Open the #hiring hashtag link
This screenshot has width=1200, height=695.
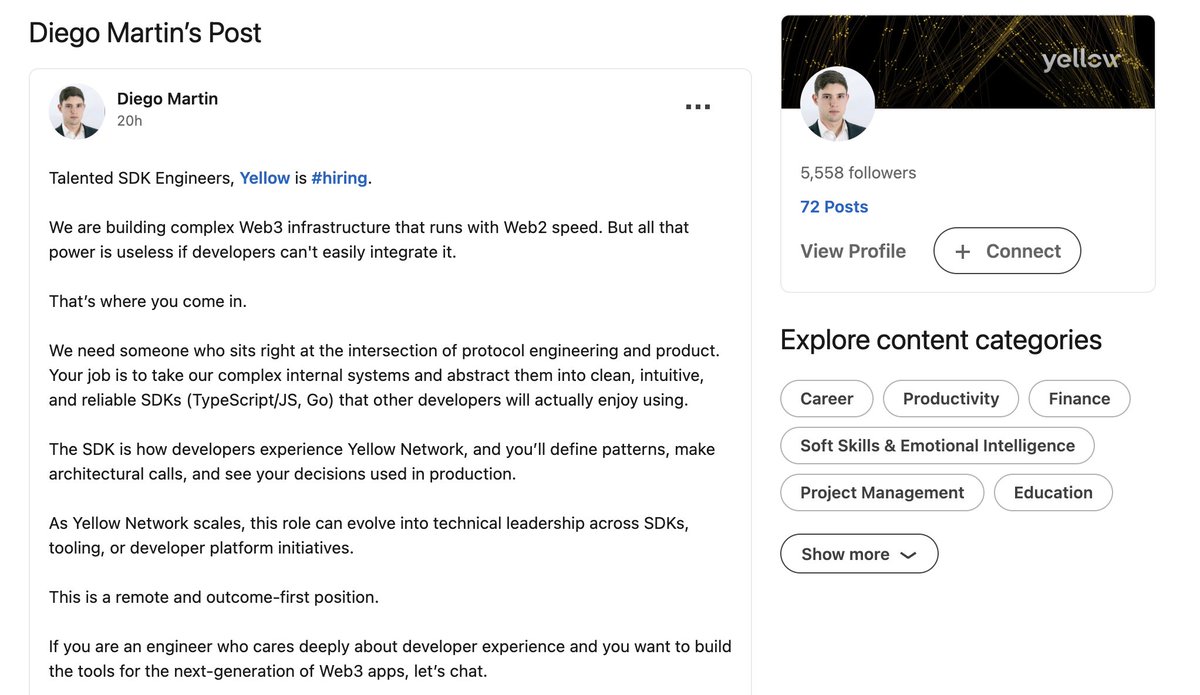click(340, 178)
